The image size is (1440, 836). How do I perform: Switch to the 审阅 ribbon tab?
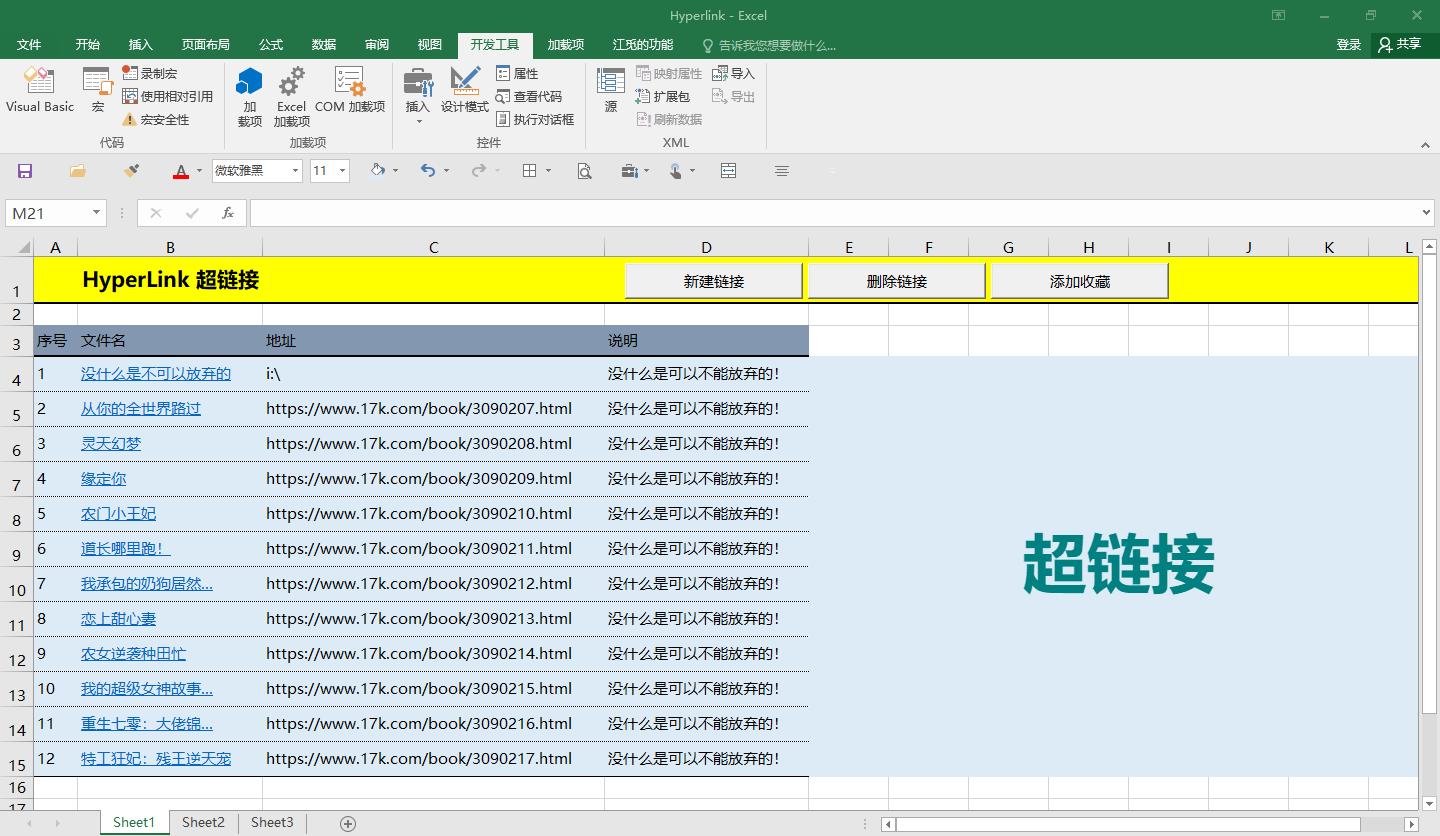click(376, 44)
